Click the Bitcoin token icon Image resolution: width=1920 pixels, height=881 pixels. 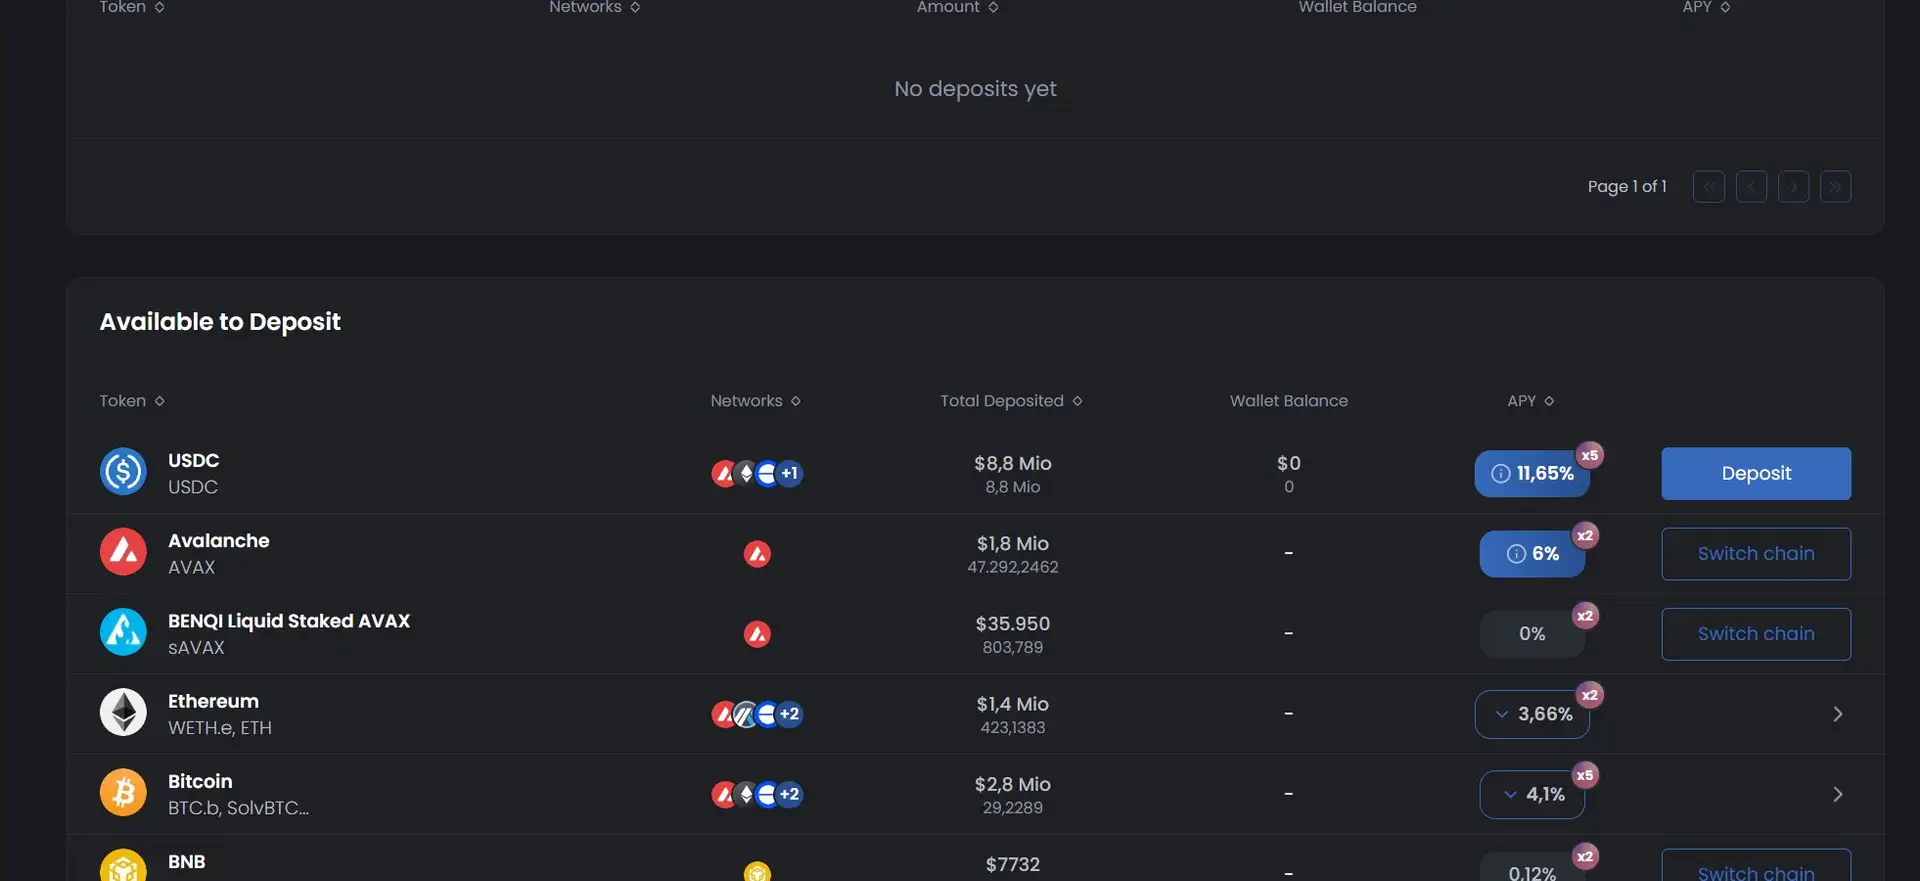click(x=123, y=793)
